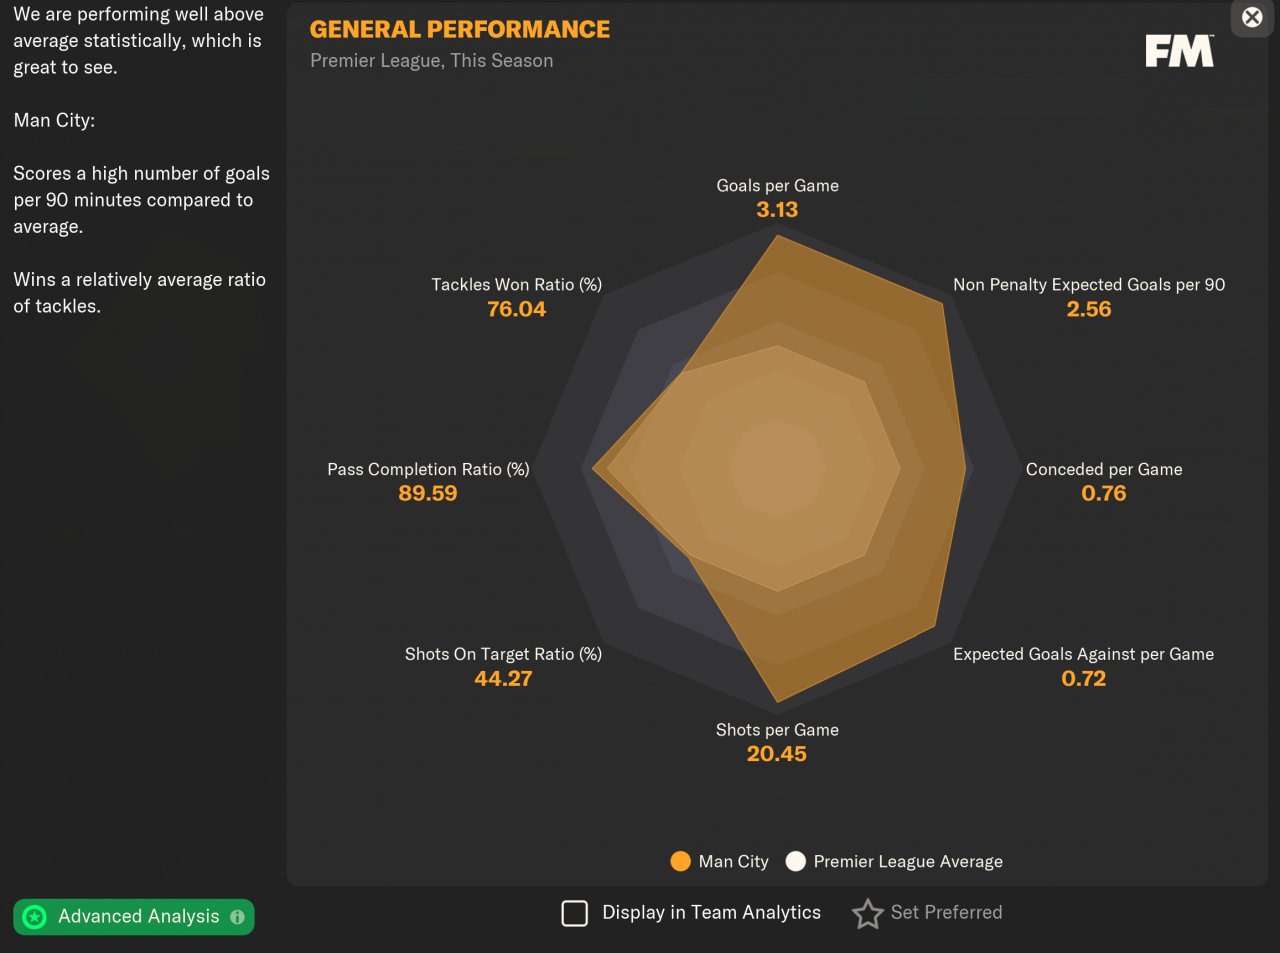Select Non Penalty Expected Goals per 90 label

1089,285
